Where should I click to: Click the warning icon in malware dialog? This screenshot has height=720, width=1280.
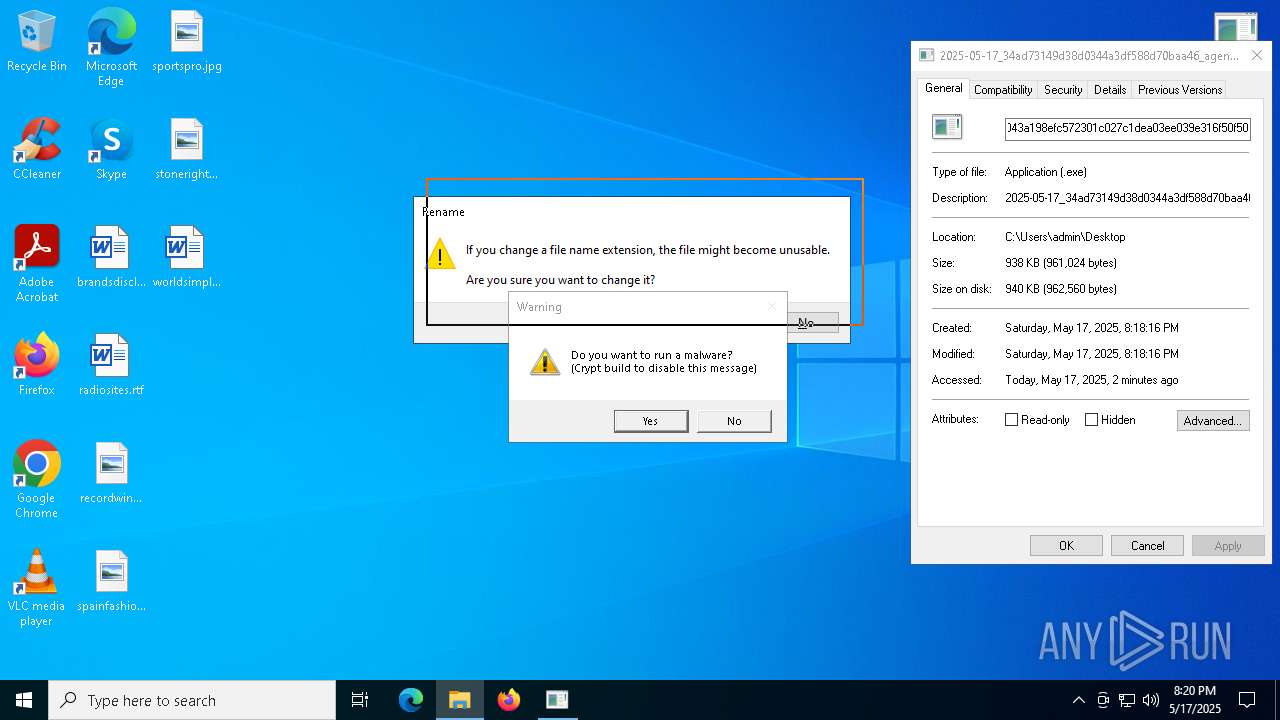click(545, 362)
